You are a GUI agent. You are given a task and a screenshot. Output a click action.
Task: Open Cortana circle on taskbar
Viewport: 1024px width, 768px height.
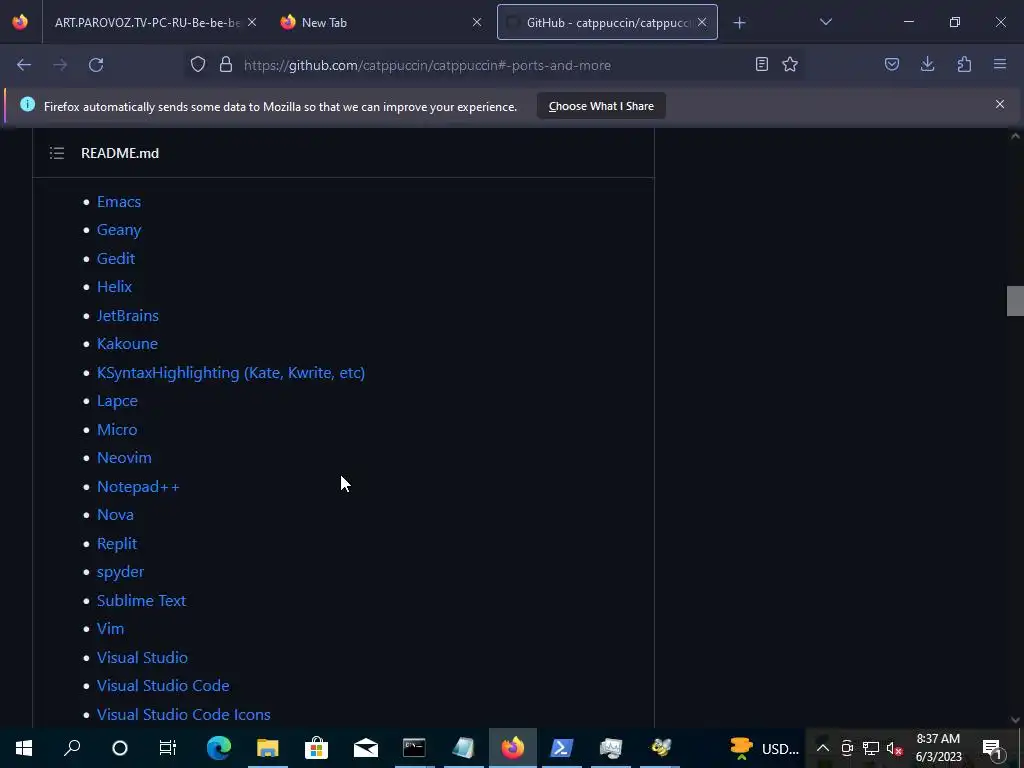pyautogui.click(x=120, y=748)
